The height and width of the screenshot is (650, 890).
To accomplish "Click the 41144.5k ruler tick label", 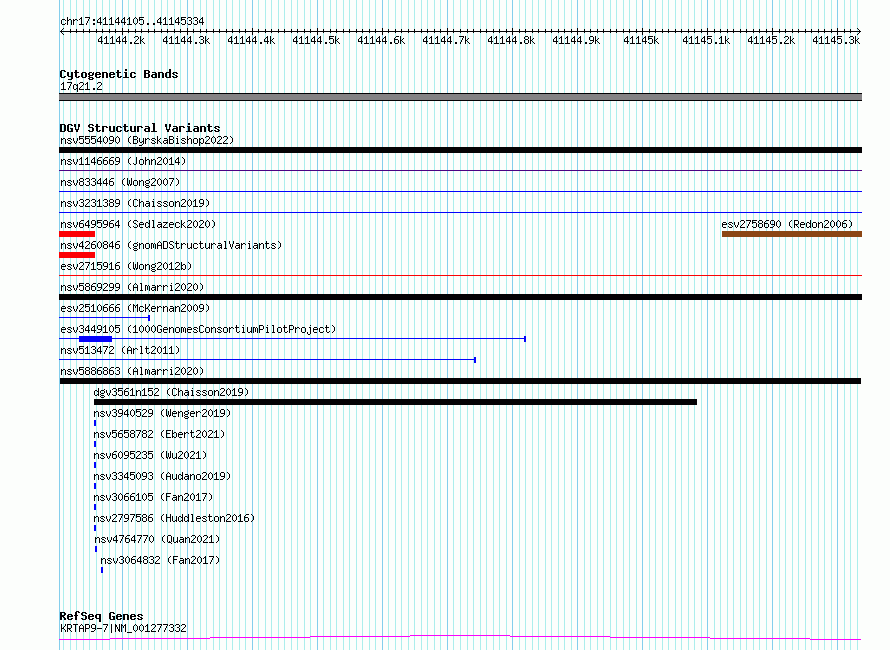I will (x=316, y=40).
